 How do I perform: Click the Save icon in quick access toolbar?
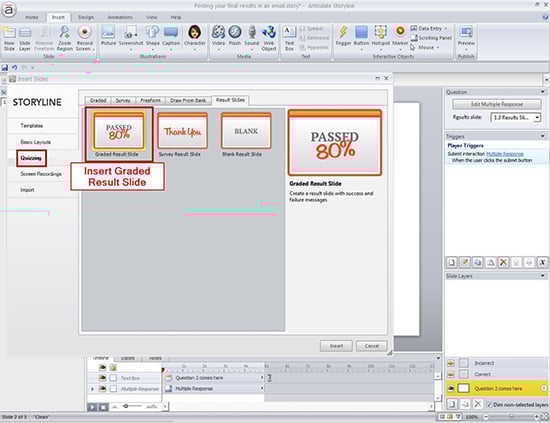[x=5, y=68]
